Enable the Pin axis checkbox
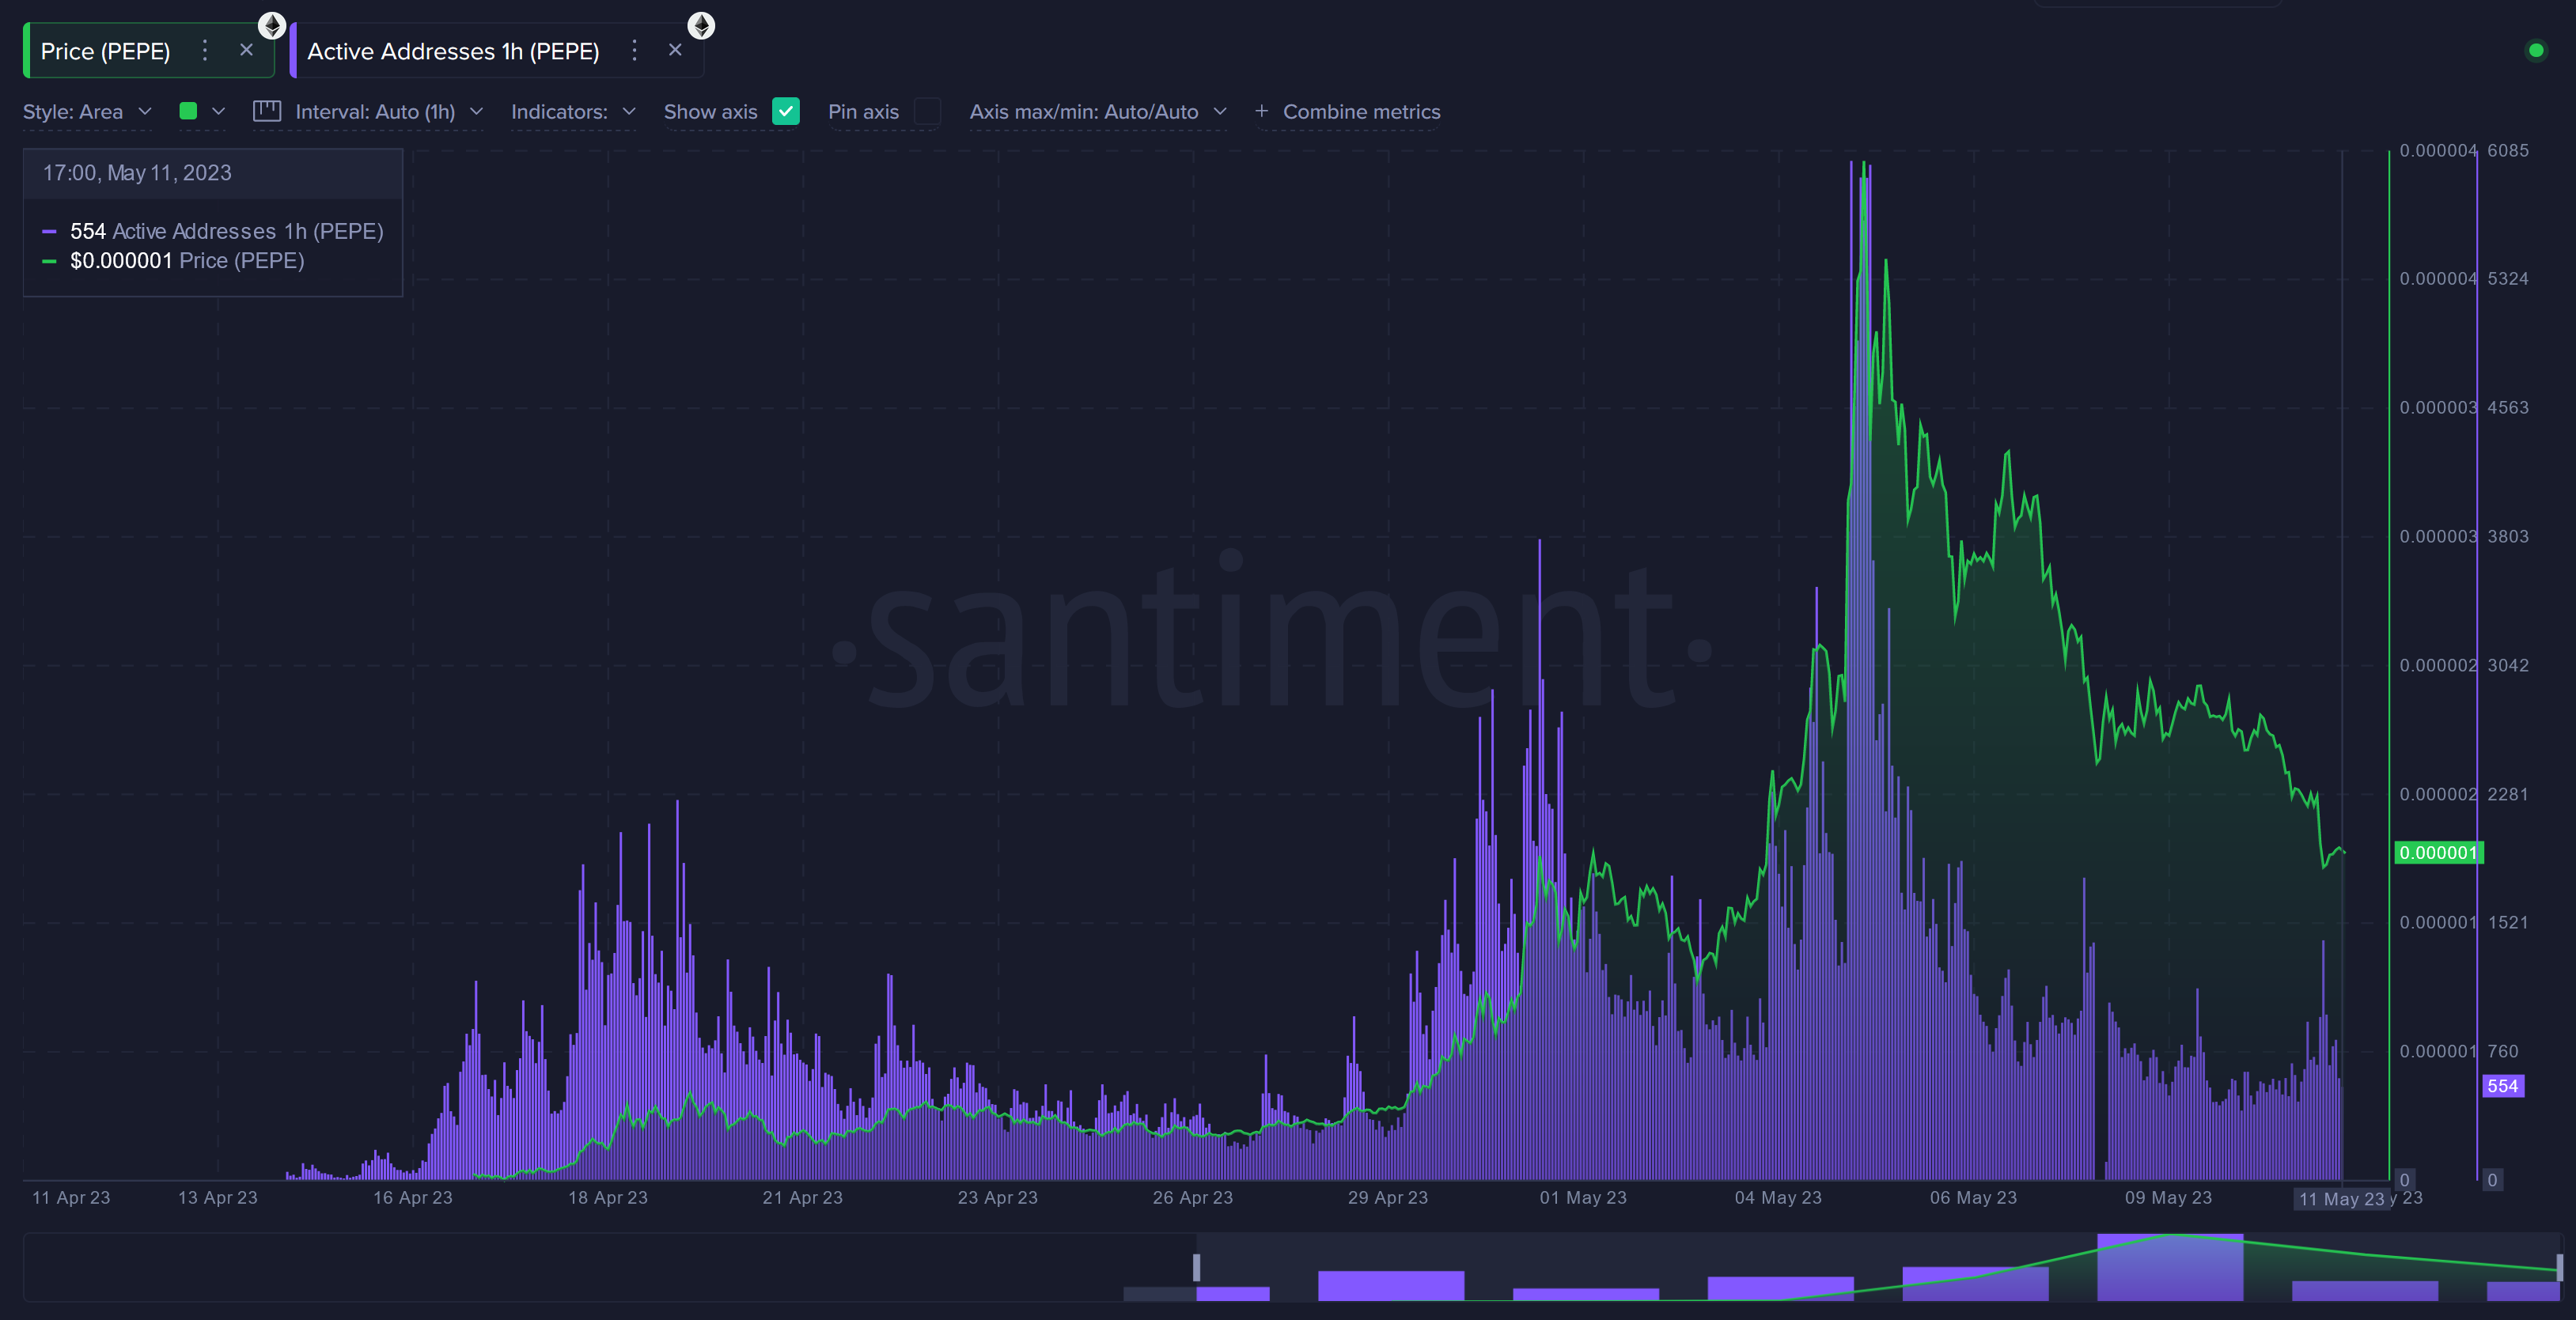This screenshot has width=2576, height=1320. (927, 111)
